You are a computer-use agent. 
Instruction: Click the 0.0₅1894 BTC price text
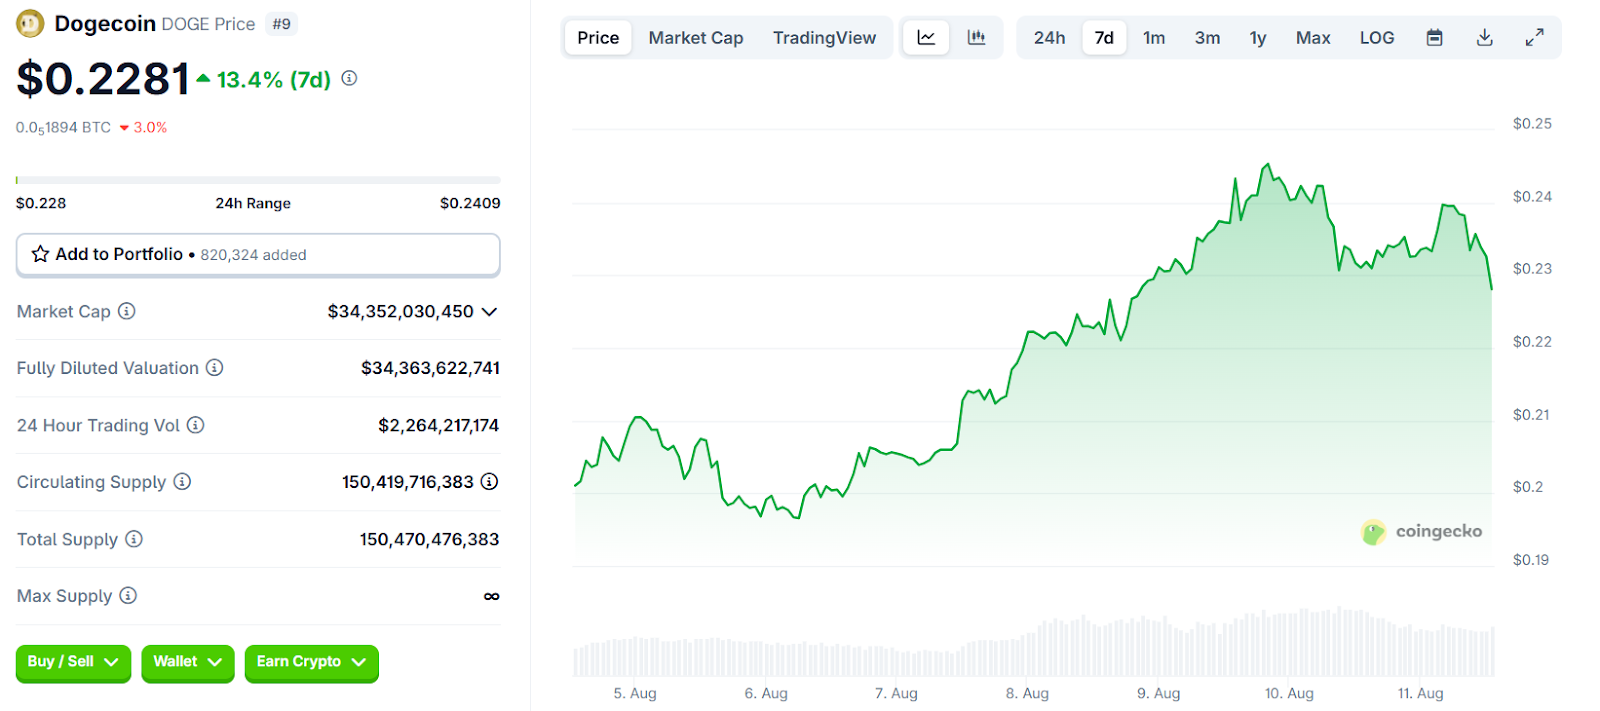click(63, 128)
